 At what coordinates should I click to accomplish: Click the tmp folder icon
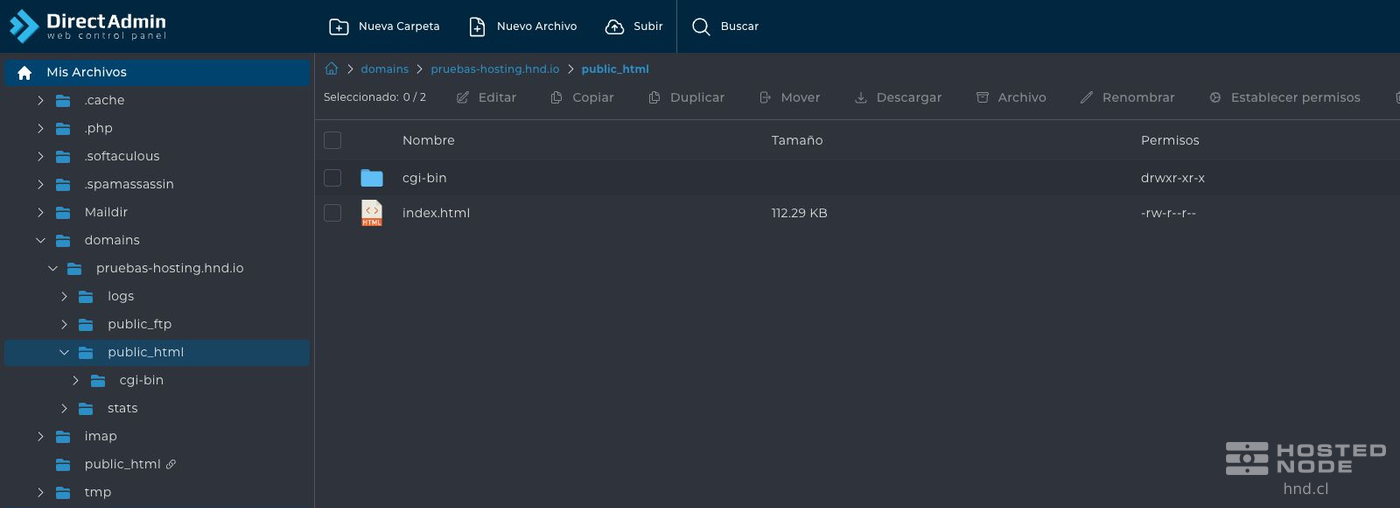coord(63,493)
